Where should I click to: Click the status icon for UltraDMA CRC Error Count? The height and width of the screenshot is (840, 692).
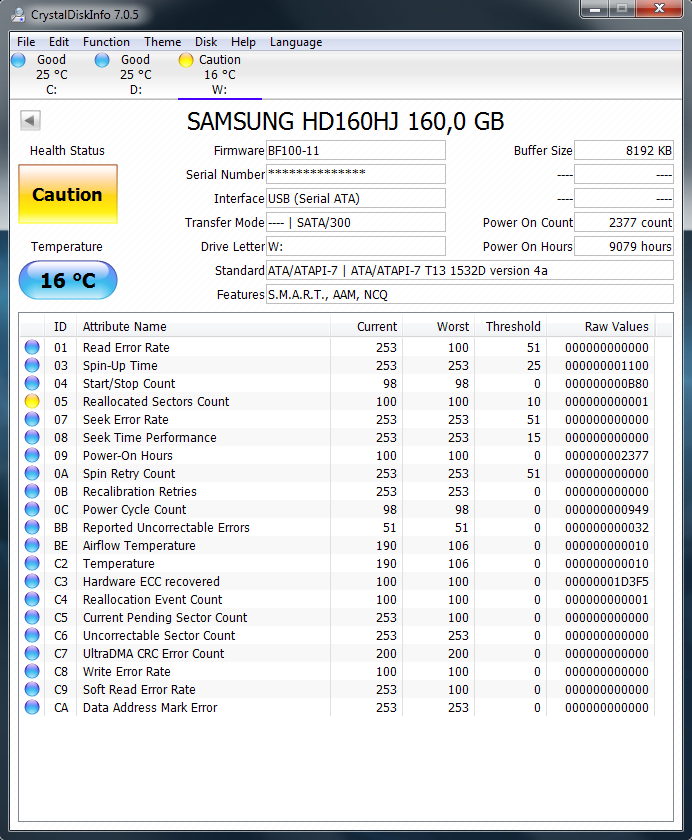[32, 654]
